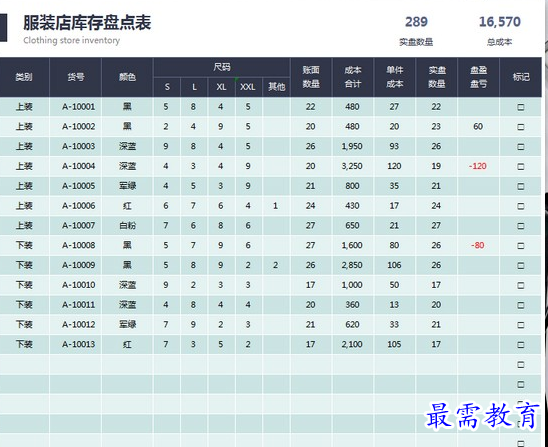Click the 尺码 merged header cell
Image resolution: width=548 pixels, height=447 pixels.
coord(222,67)
